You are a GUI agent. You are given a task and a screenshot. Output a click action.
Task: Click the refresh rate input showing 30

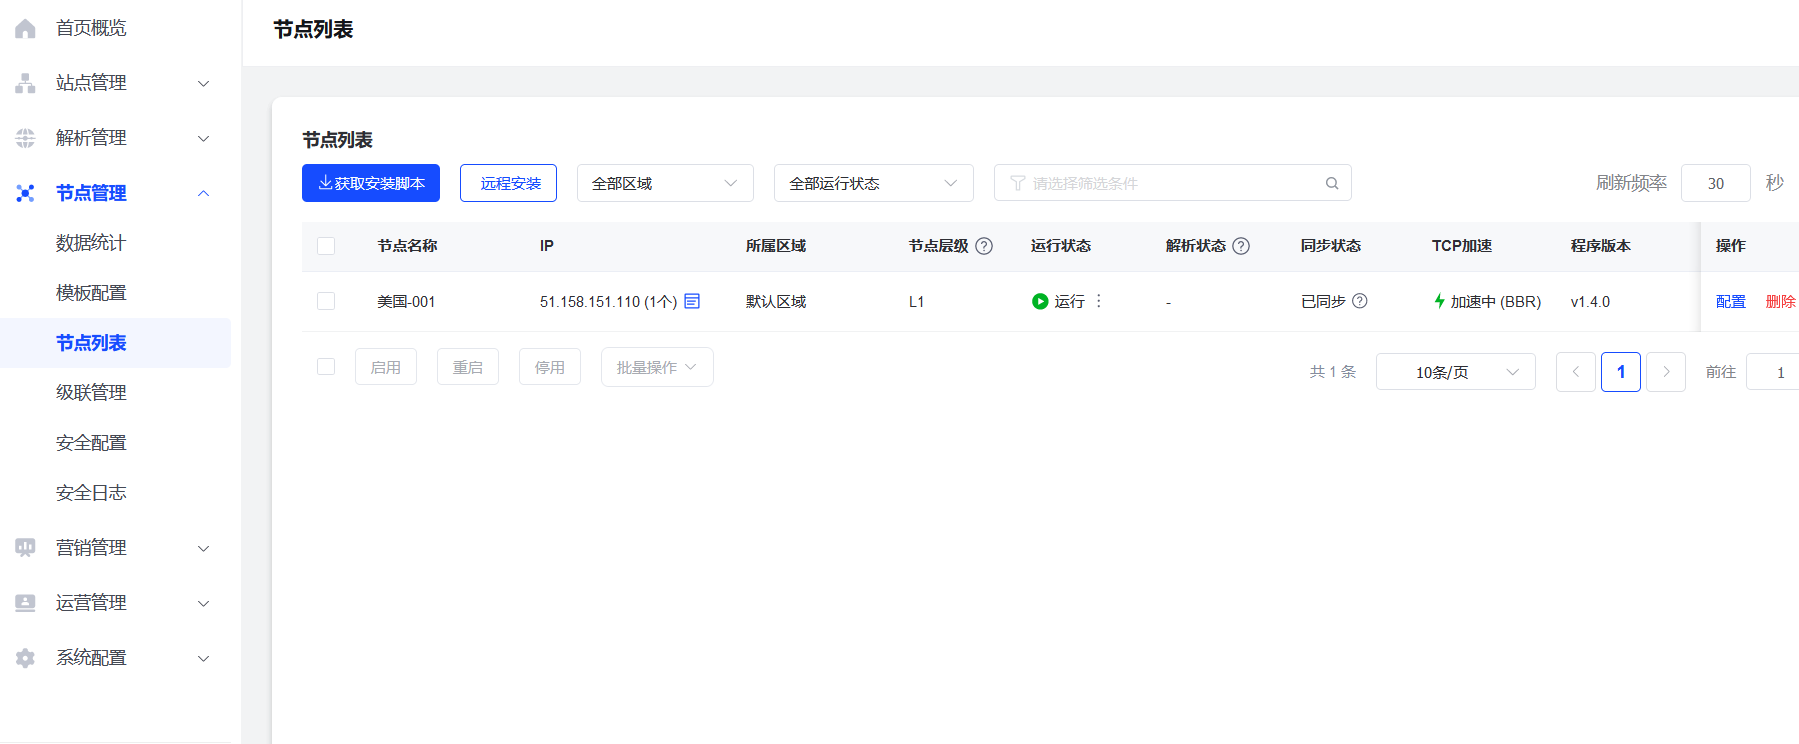pyautogui.click(x=1716, y=183)
